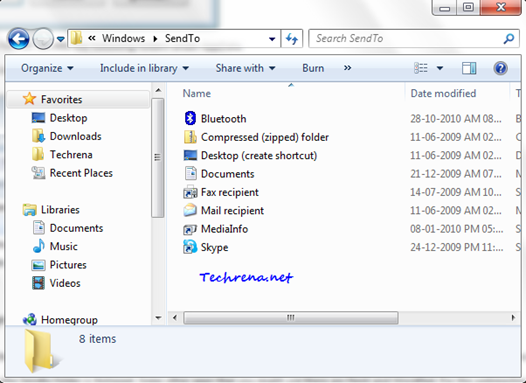Click the Refresh button in address bar

pos(292,39)
